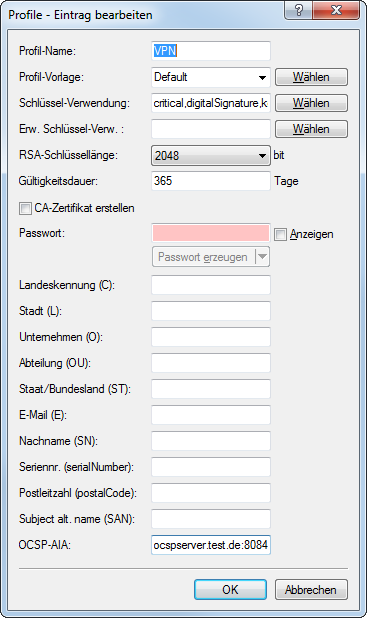Viewport: 367px width, 618px height.
Task: Cancel with the Abbrechen button
Action: pyautogui.click(x=311, y=590)
